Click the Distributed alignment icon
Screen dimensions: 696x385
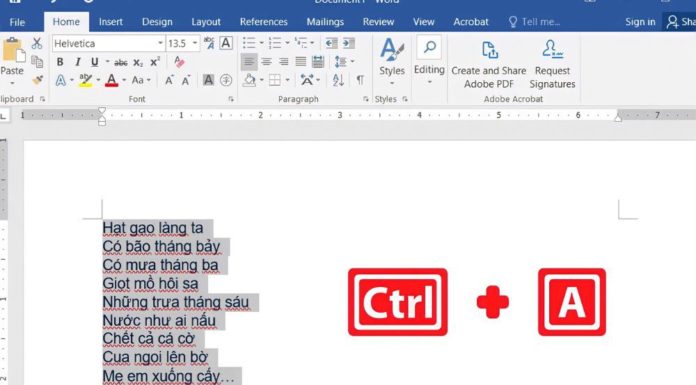[x=318, y=62]
